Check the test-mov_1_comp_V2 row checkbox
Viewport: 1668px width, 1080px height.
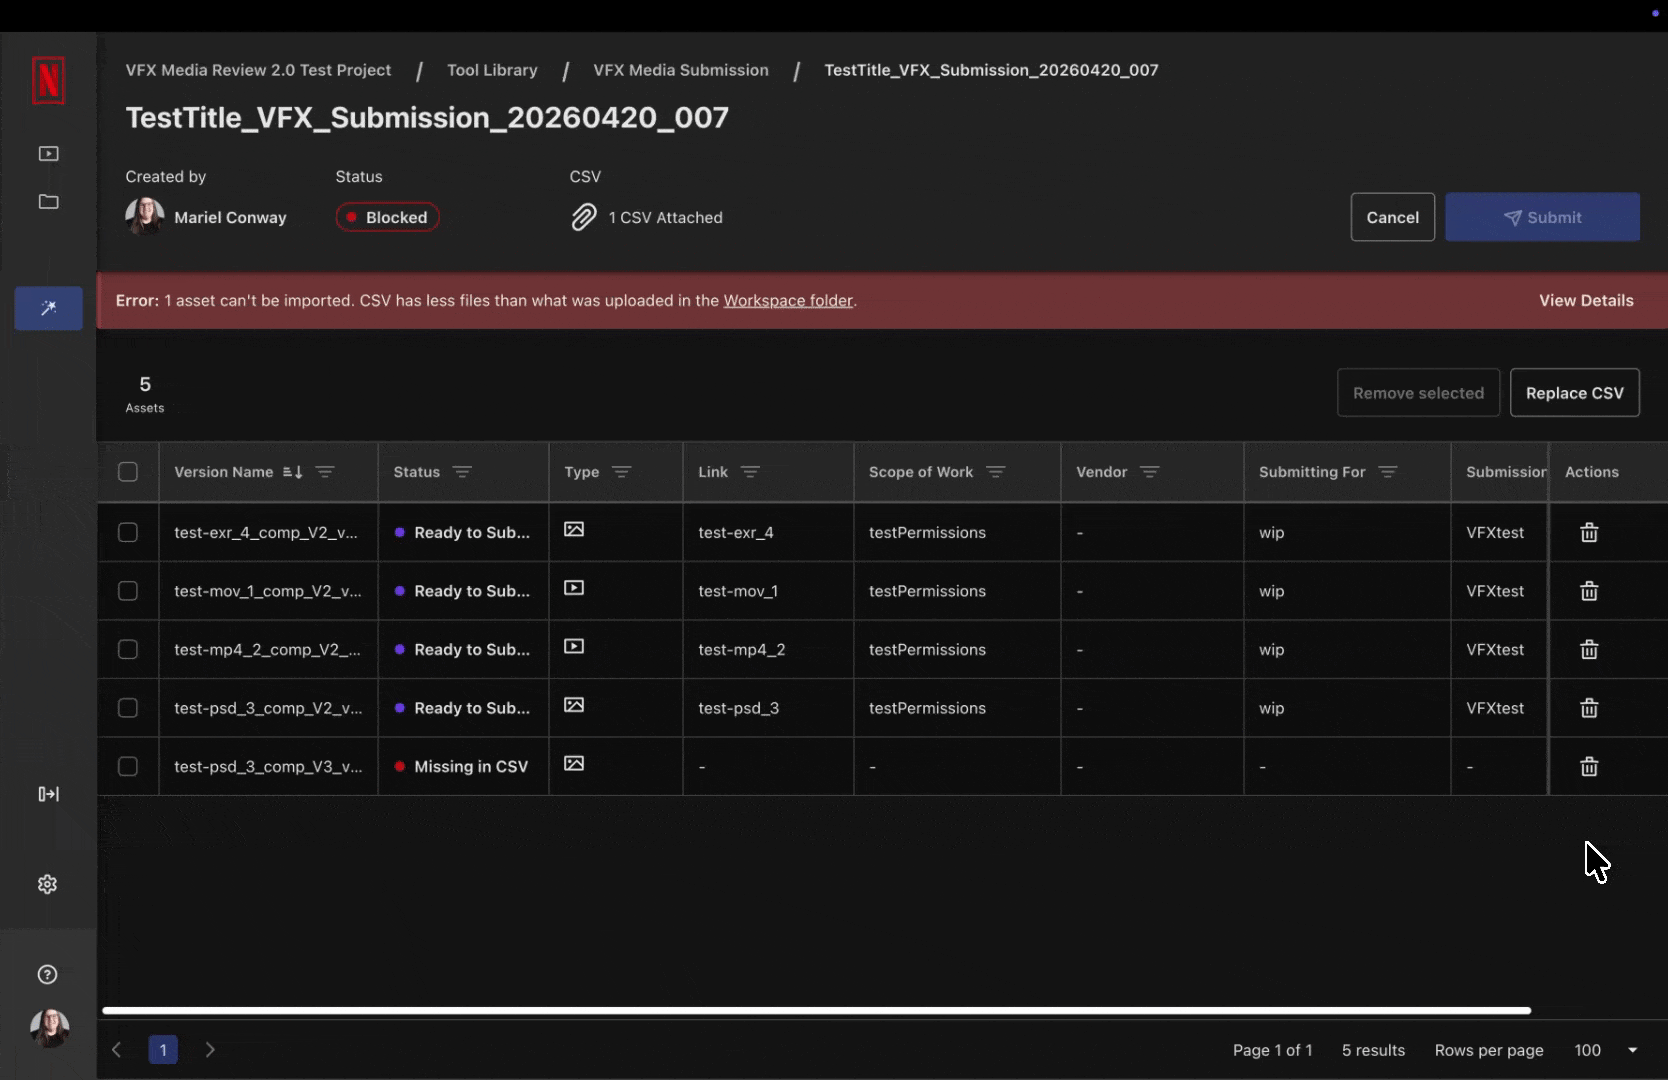point(128,591)
